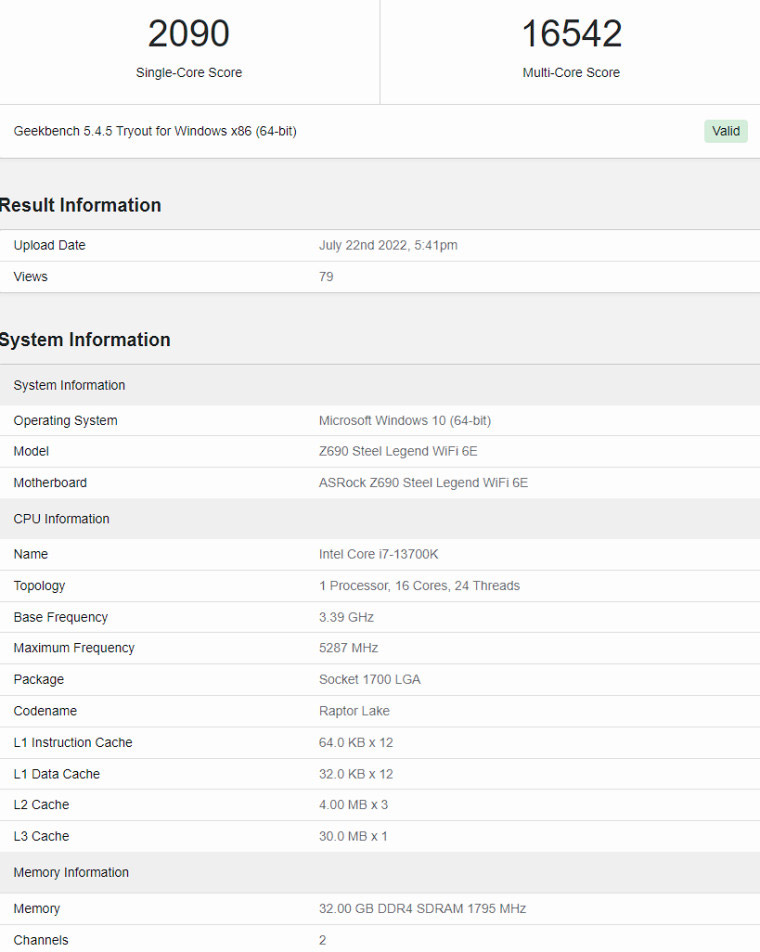The width and height of the screenshot is (760, 952).
Task: Click the 16542 multi-core score number
Action: [x=571, y=34]
